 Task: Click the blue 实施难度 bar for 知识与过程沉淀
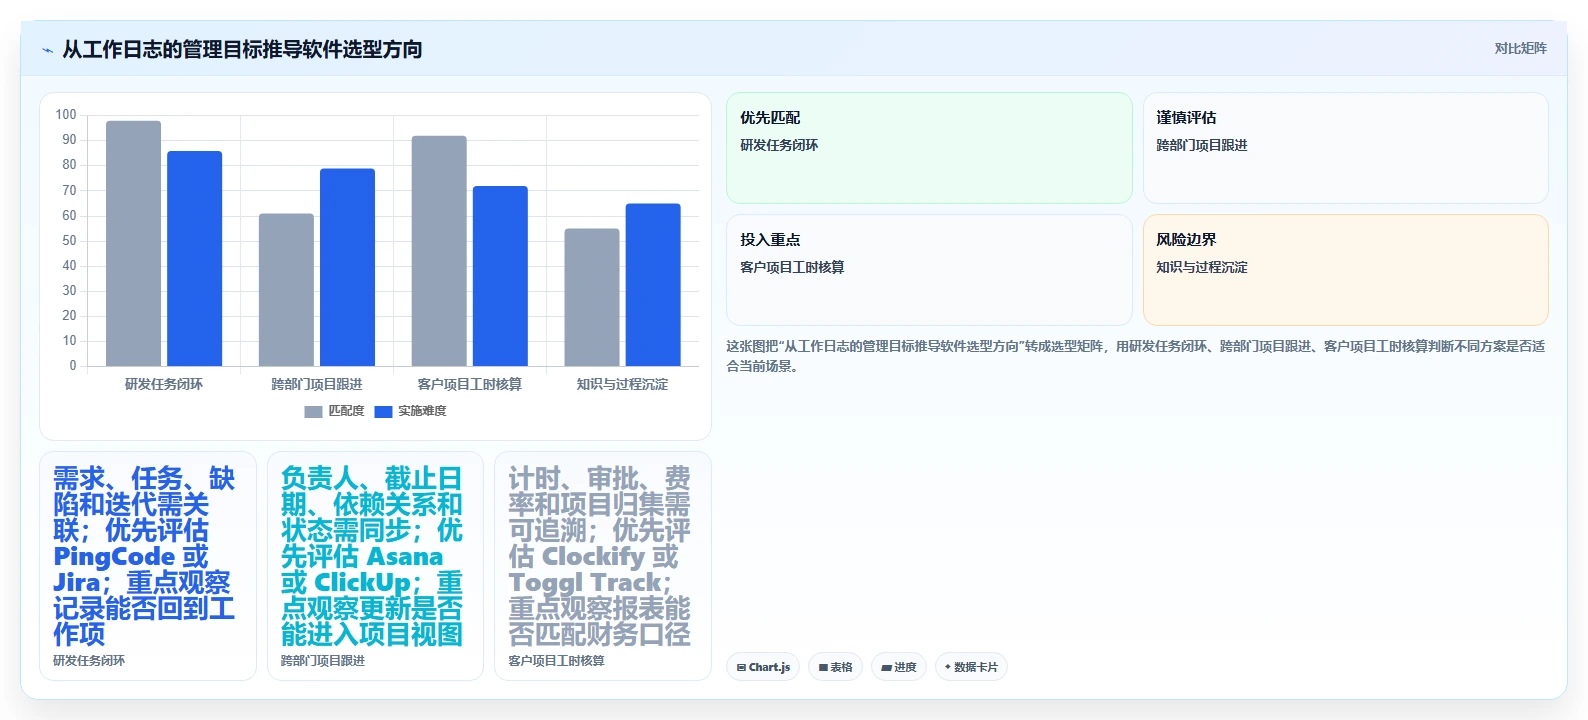(x=653, y=285)
